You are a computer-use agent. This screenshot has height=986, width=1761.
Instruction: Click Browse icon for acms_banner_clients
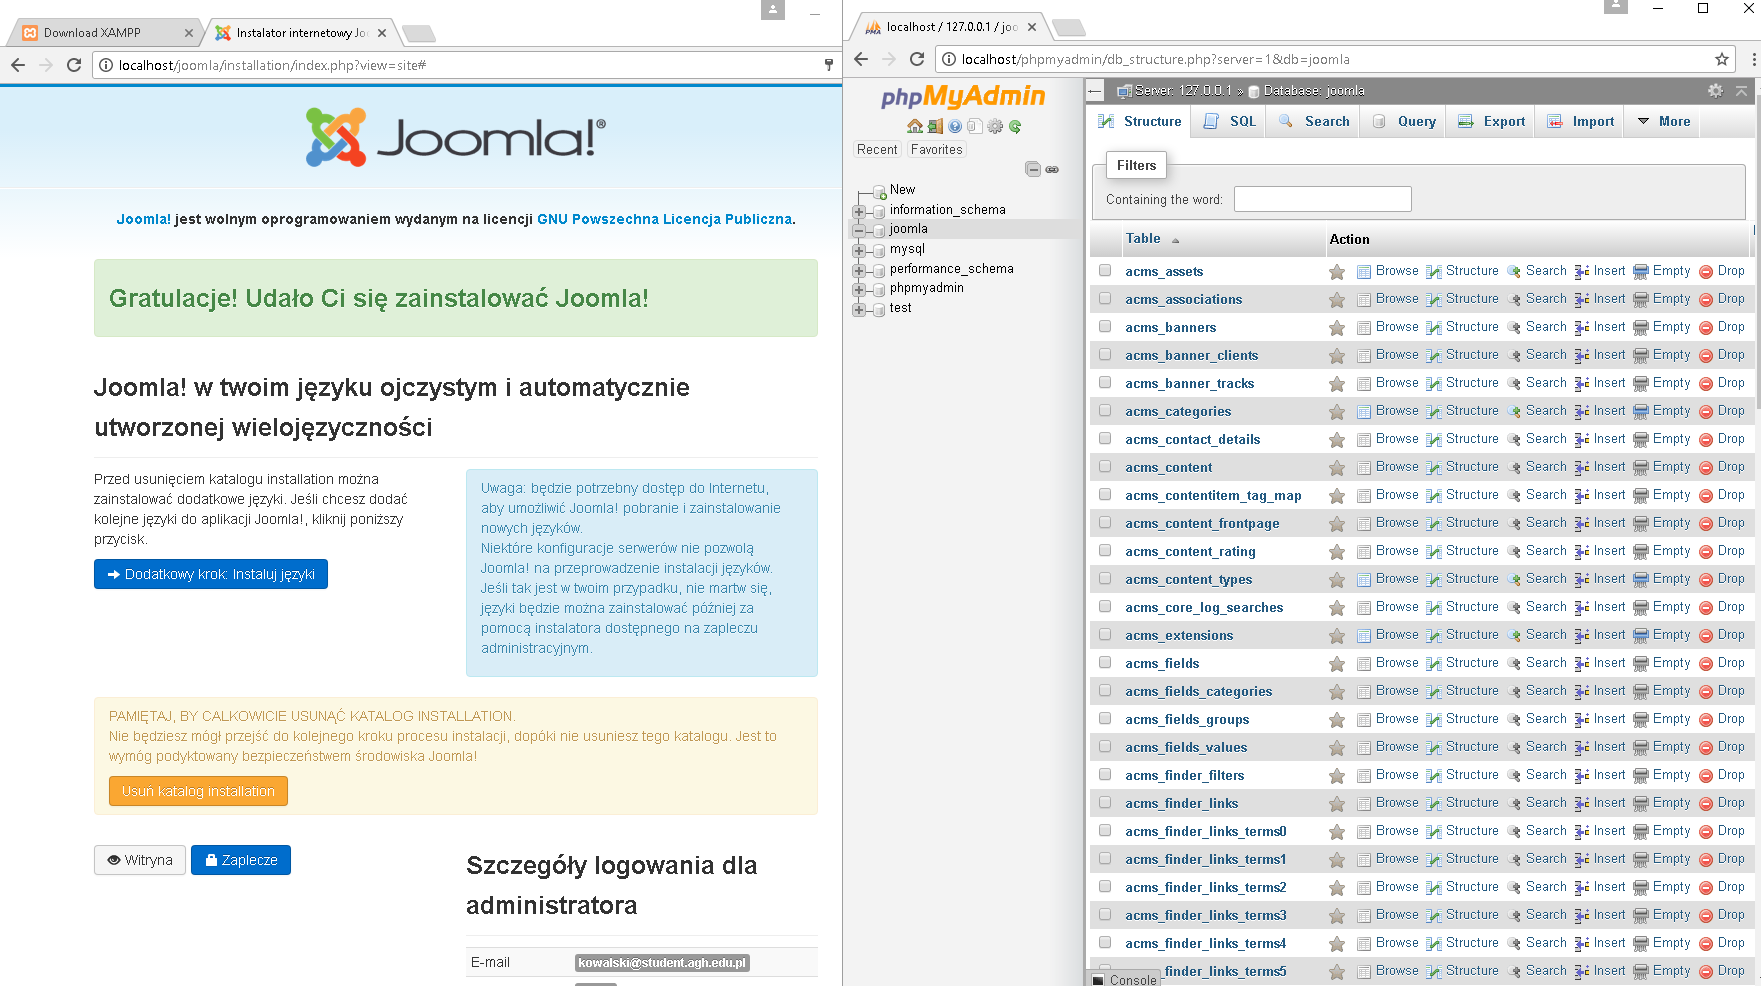[x=1364, y=355]
